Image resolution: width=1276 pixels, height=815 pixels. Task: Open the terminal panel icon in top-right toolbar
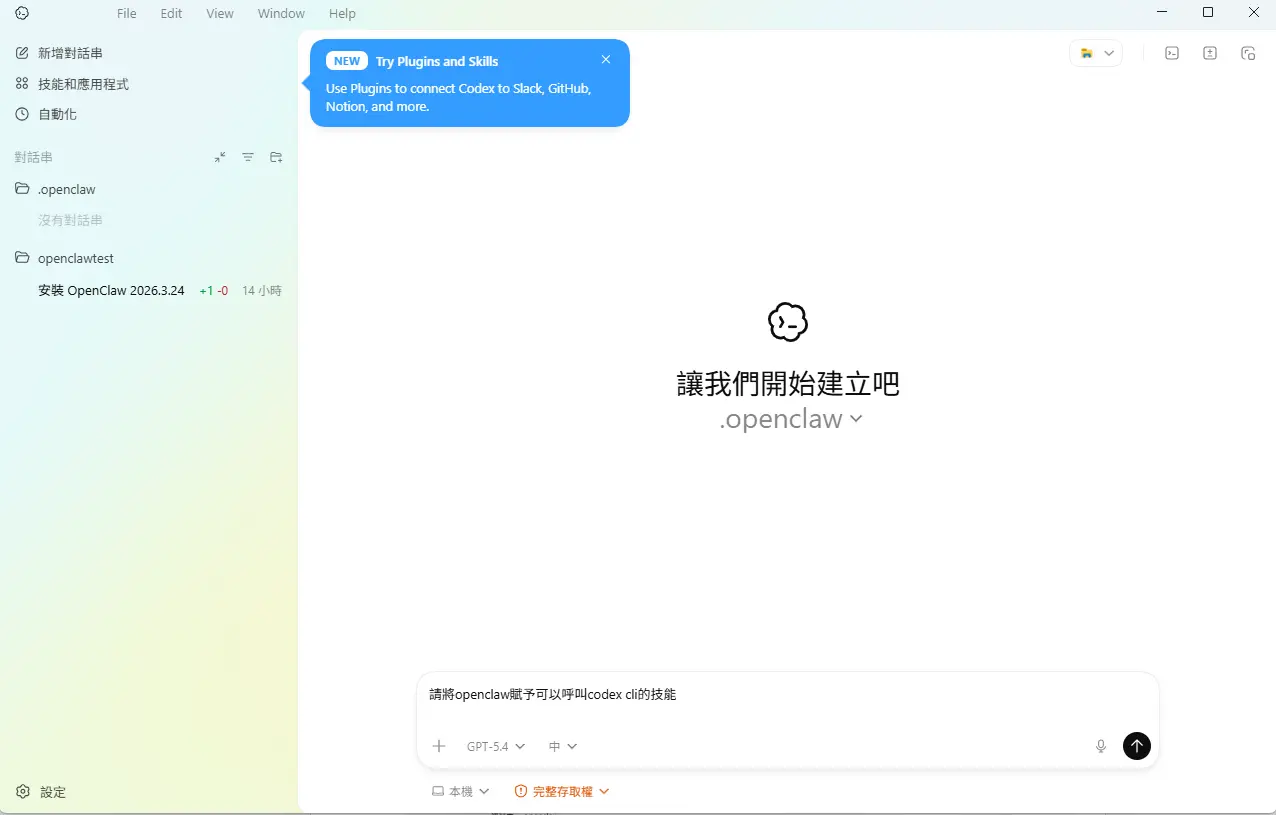coord(1172,54)
